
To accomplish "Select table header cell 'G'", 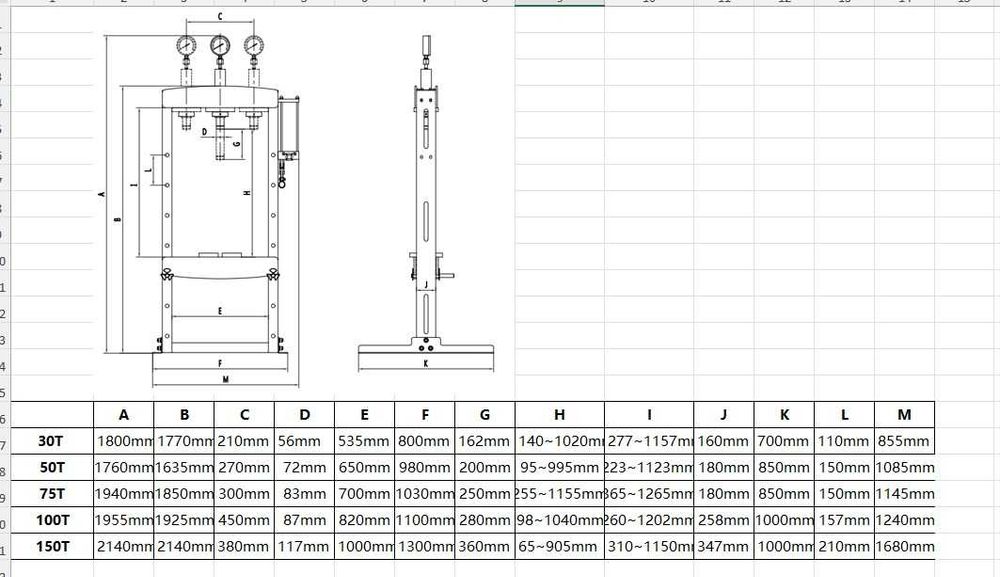I will click(x=485, y=414).
